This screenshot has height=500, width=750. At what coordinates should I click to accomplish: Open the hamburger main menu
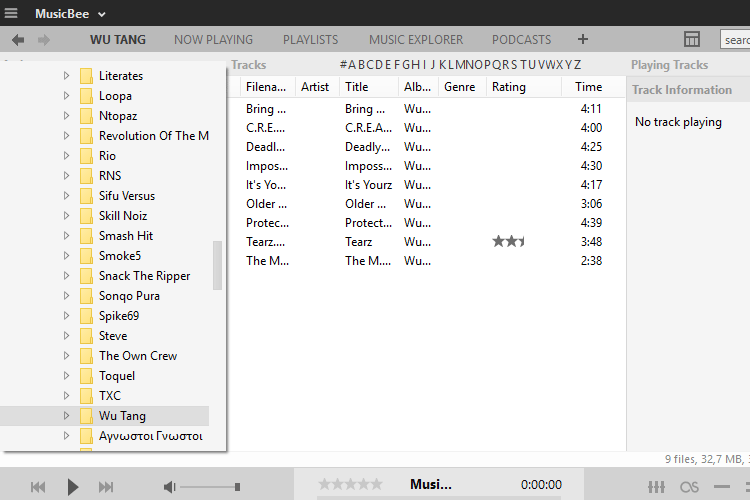[11, 13]
